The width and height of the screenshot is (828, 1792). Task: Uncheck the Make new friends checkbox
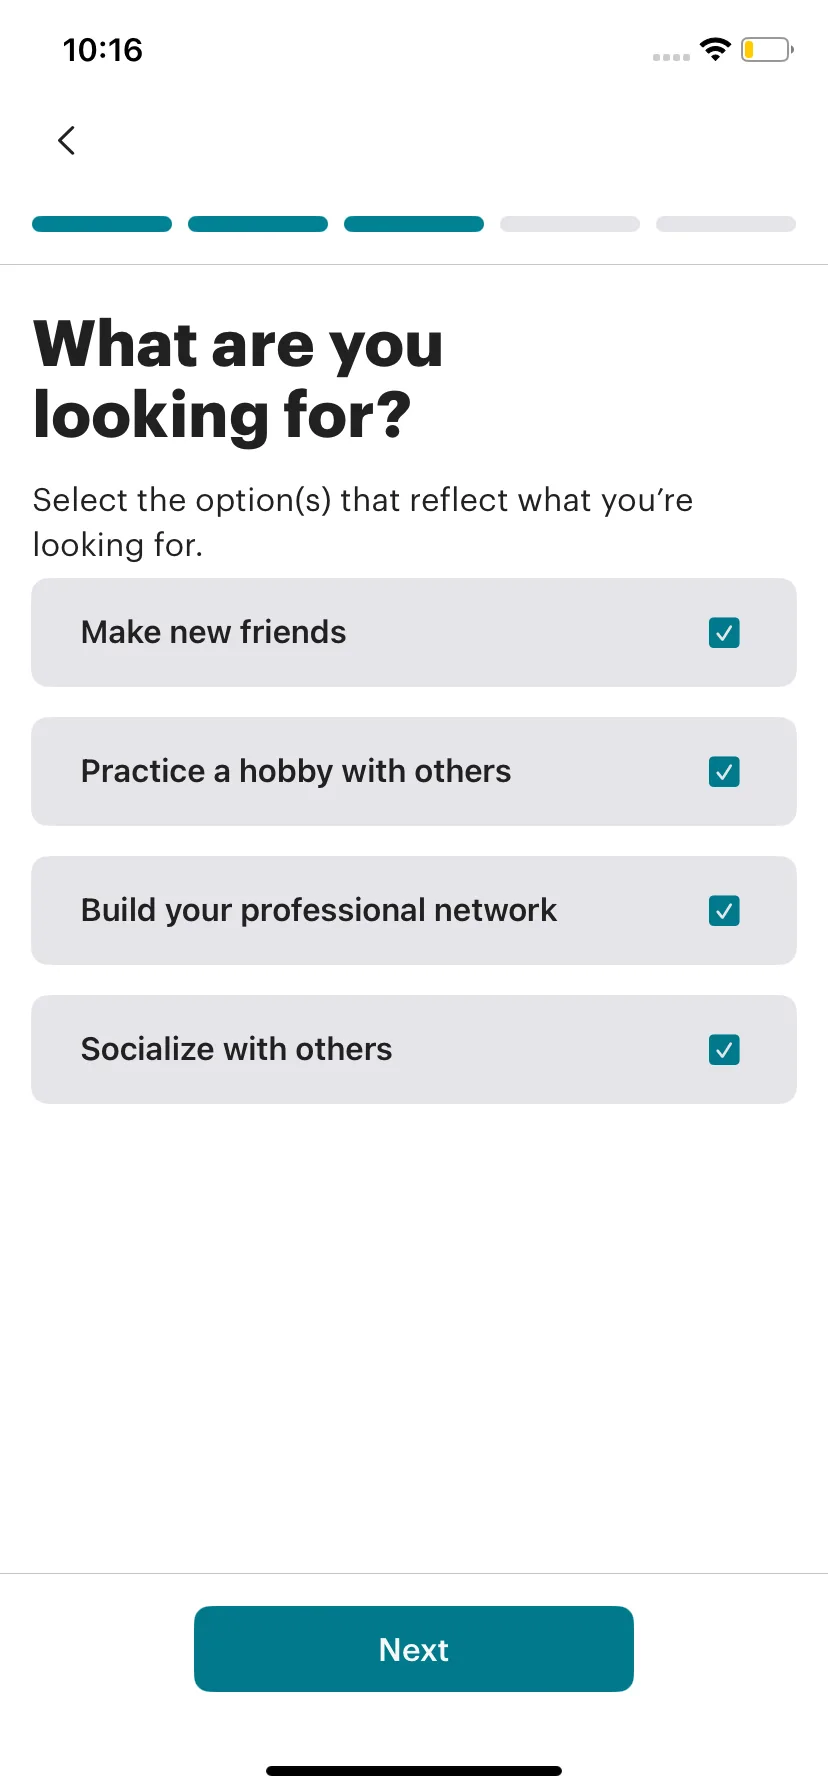724,633
